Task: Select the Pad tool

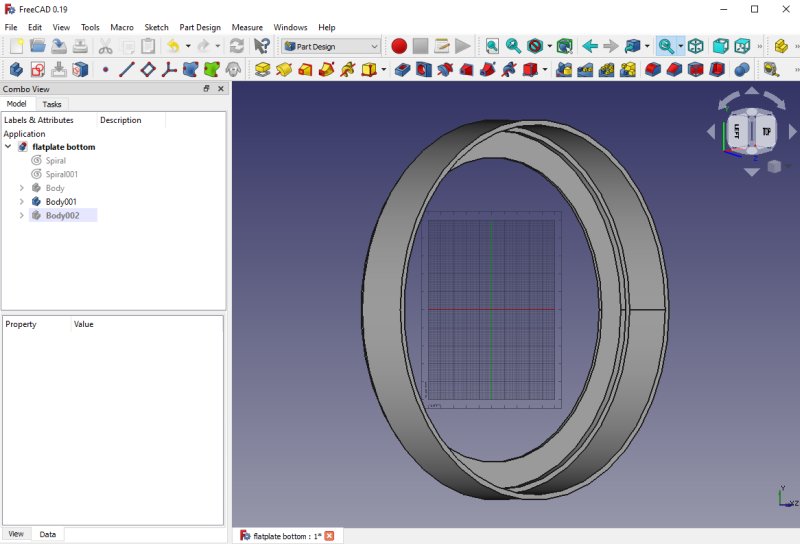Action: 262,69
